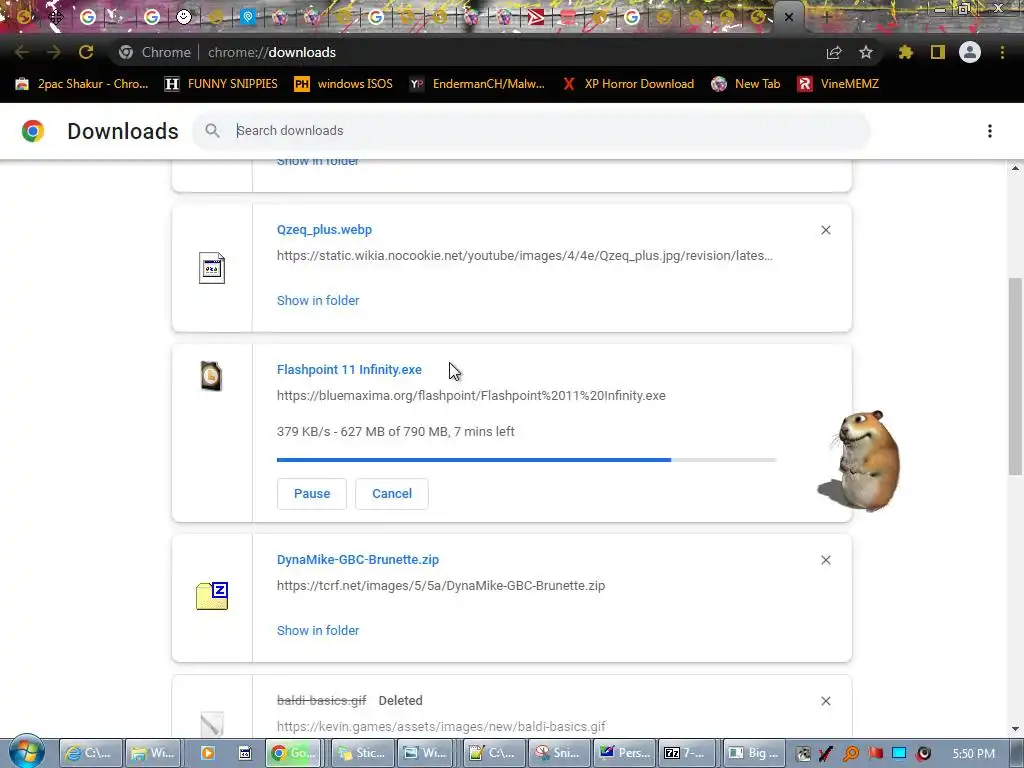Viewport: 1024px width, 768px height.
Task: Reload the downloads page
Action: pos(86,52)
